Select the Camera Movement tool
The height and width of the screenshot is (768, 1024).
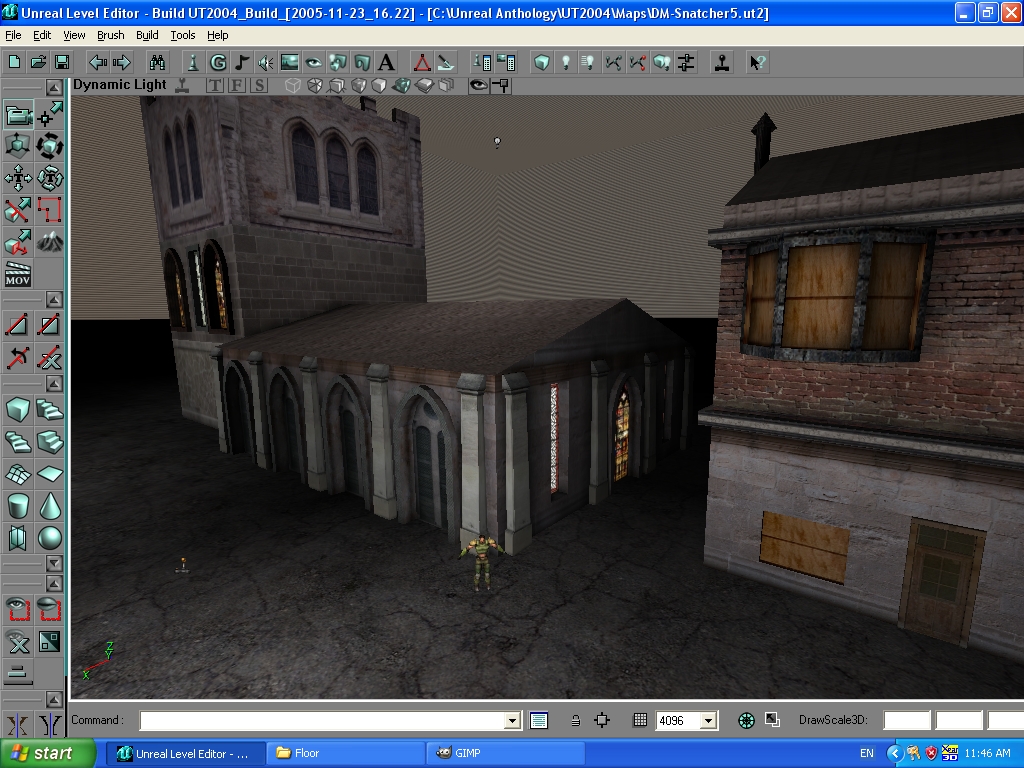[18, 116]
